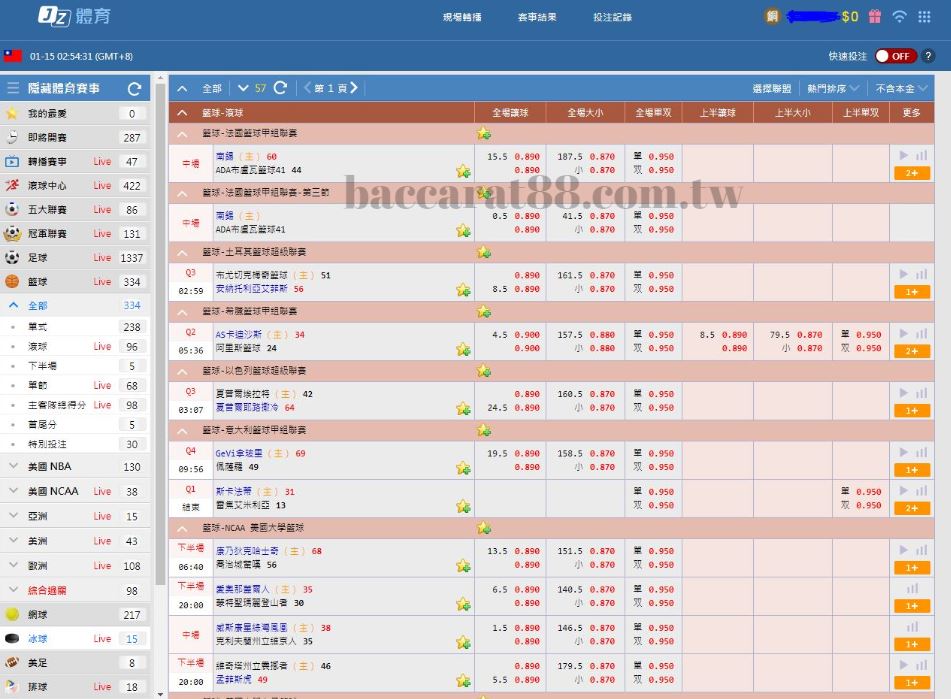Click the hamburger icon beside 隱藏體育賽事

tap(13, 88)
